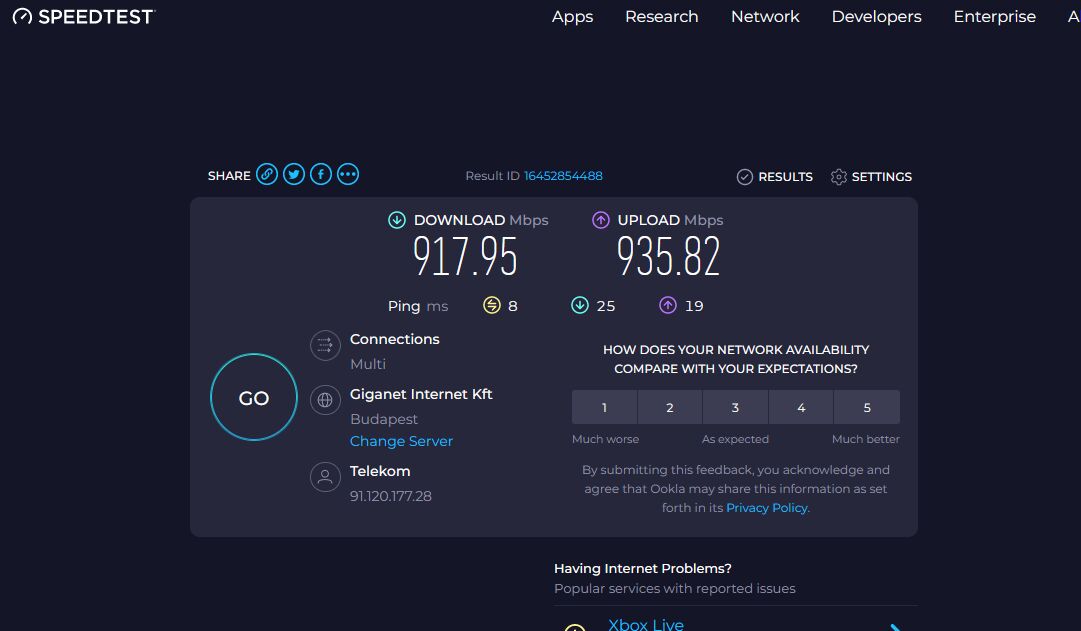This screenshot has height=631, width=1081.
Task: Open more sharing options ellipsis icon
Action: coord(347,174)
